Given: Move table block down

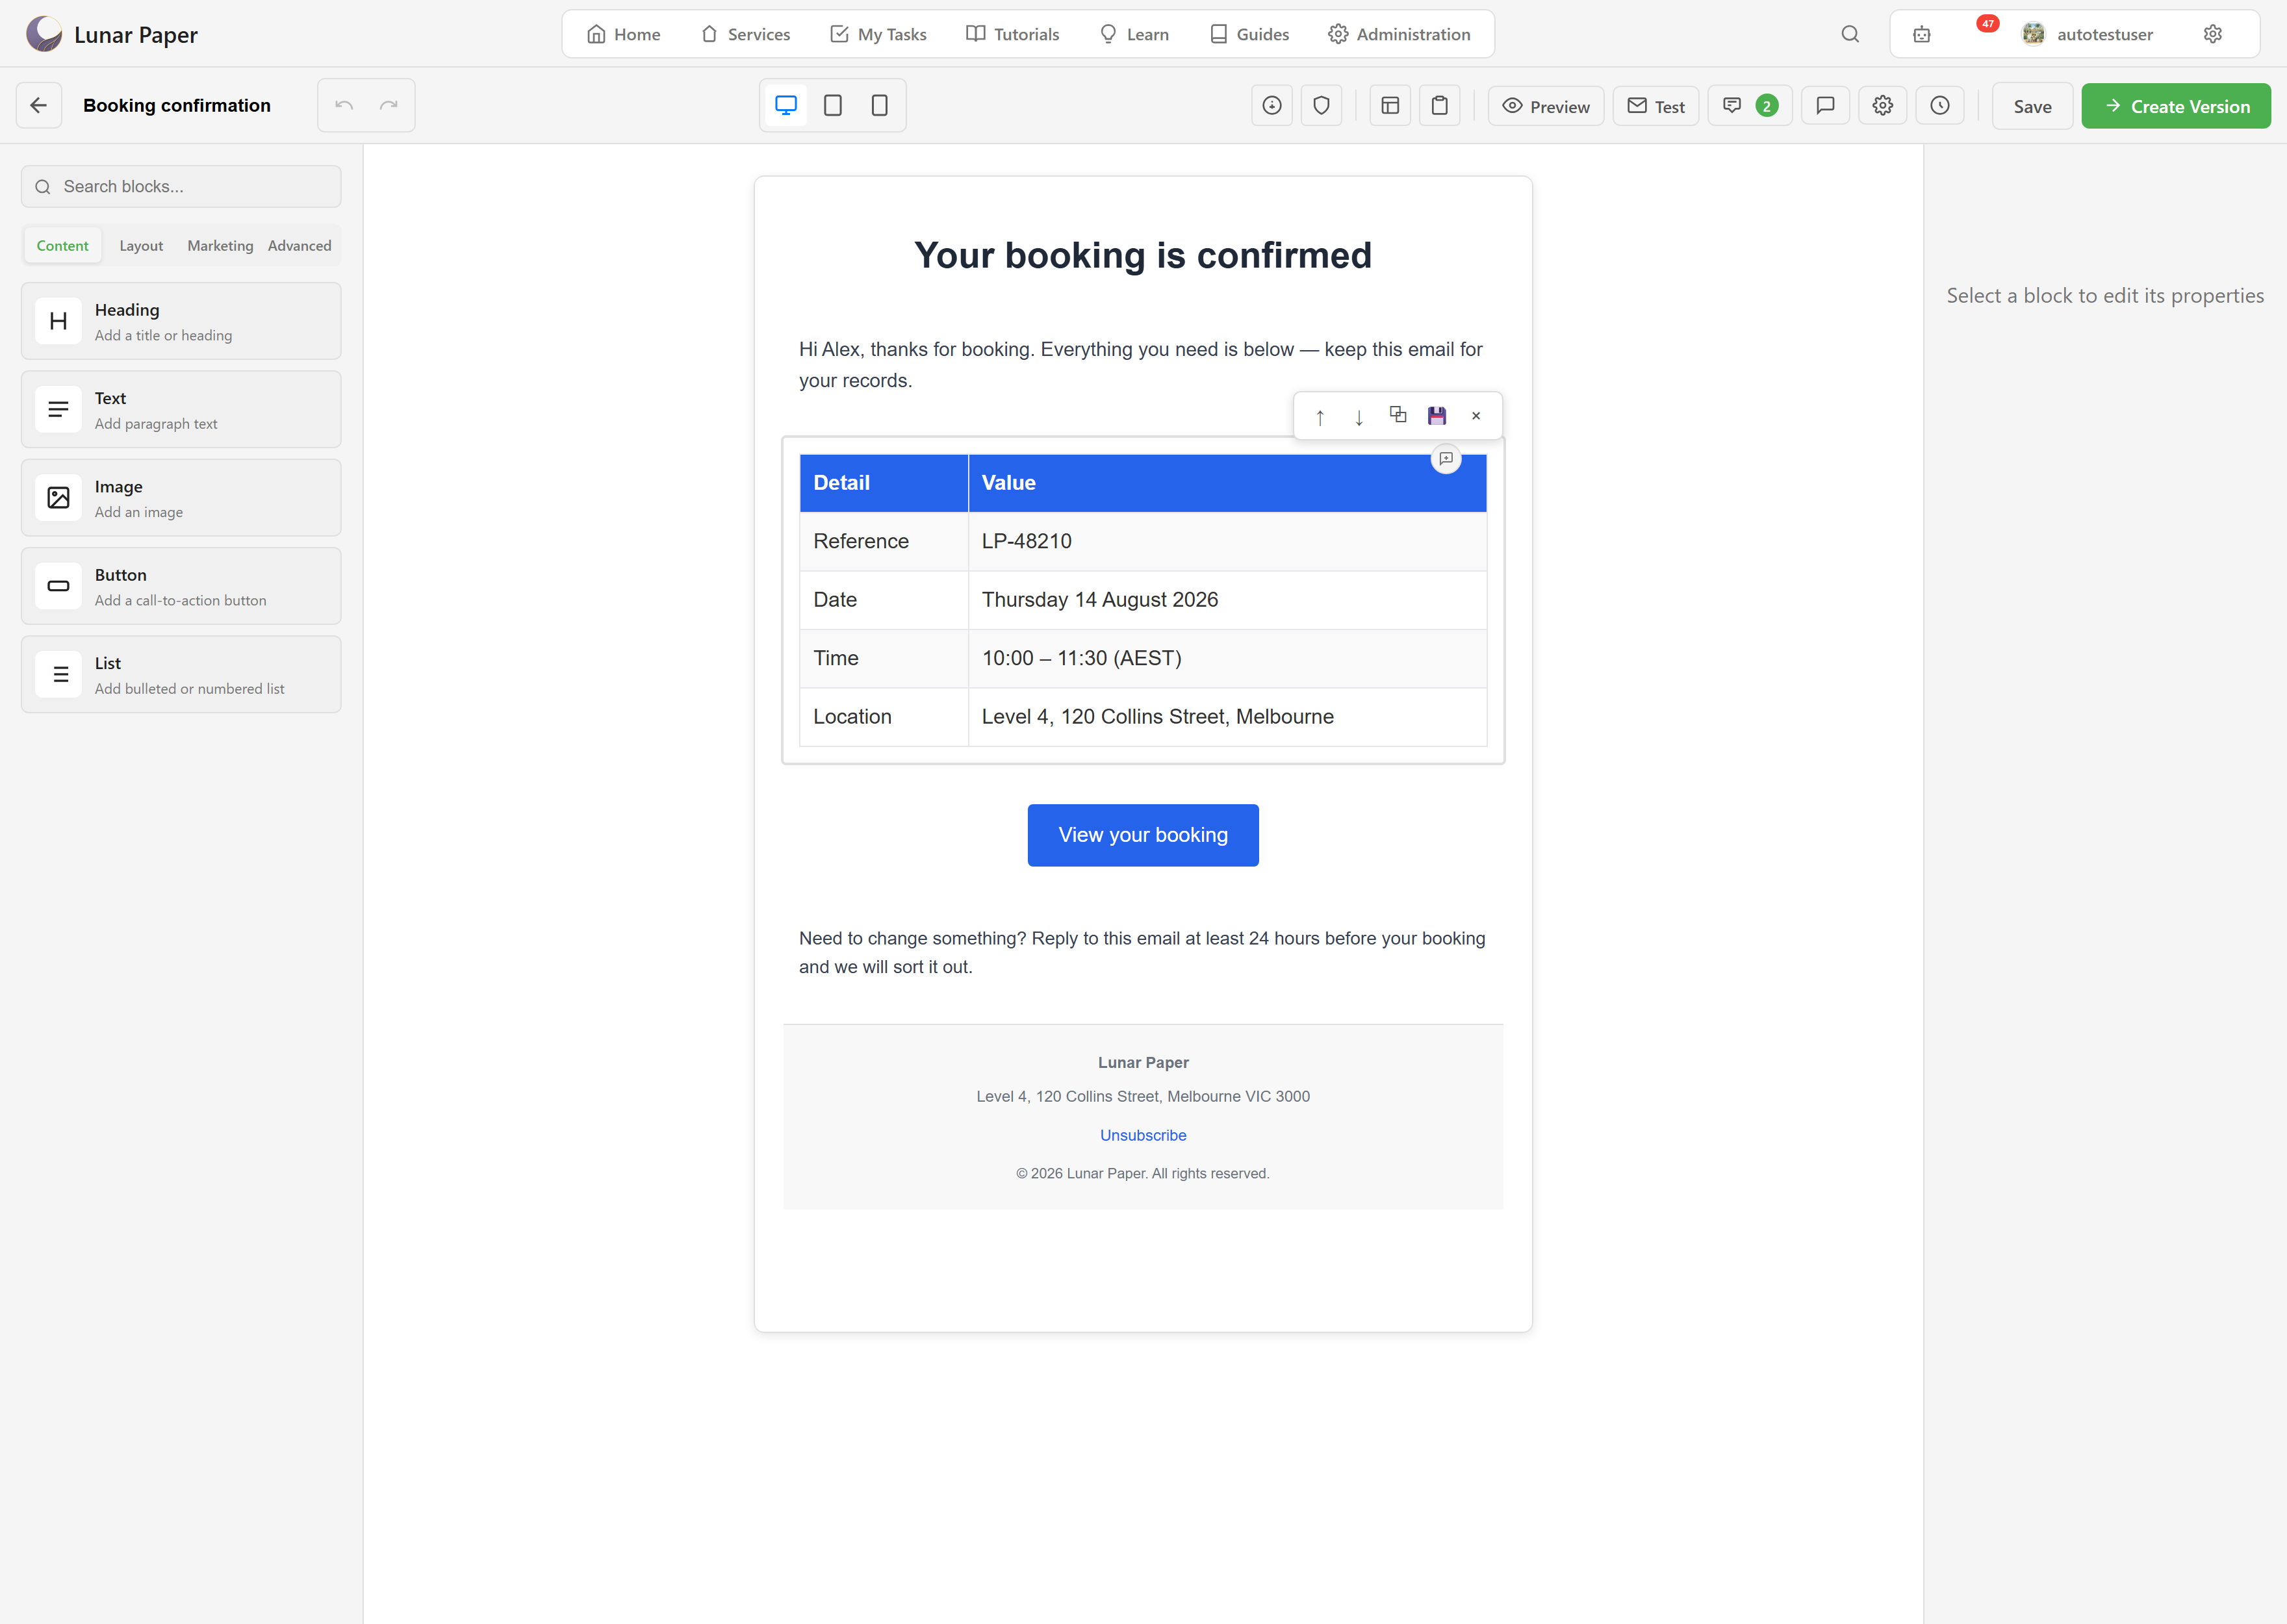Looking at the screenshot, I should click(x=1359, y=417).
